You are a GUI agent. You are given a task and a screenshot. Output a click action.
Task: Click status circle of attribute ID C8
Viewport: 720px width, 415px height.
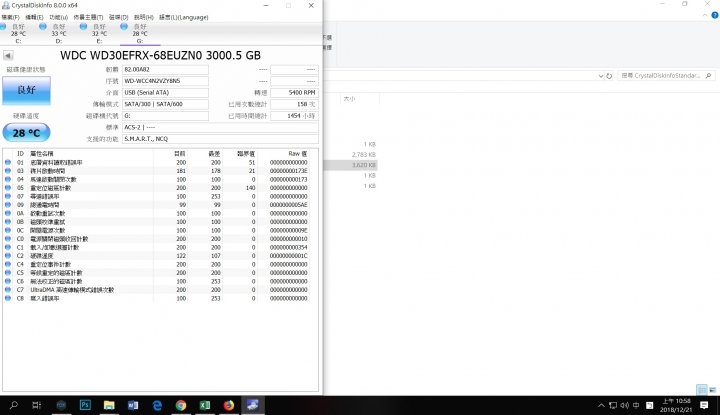8,298
